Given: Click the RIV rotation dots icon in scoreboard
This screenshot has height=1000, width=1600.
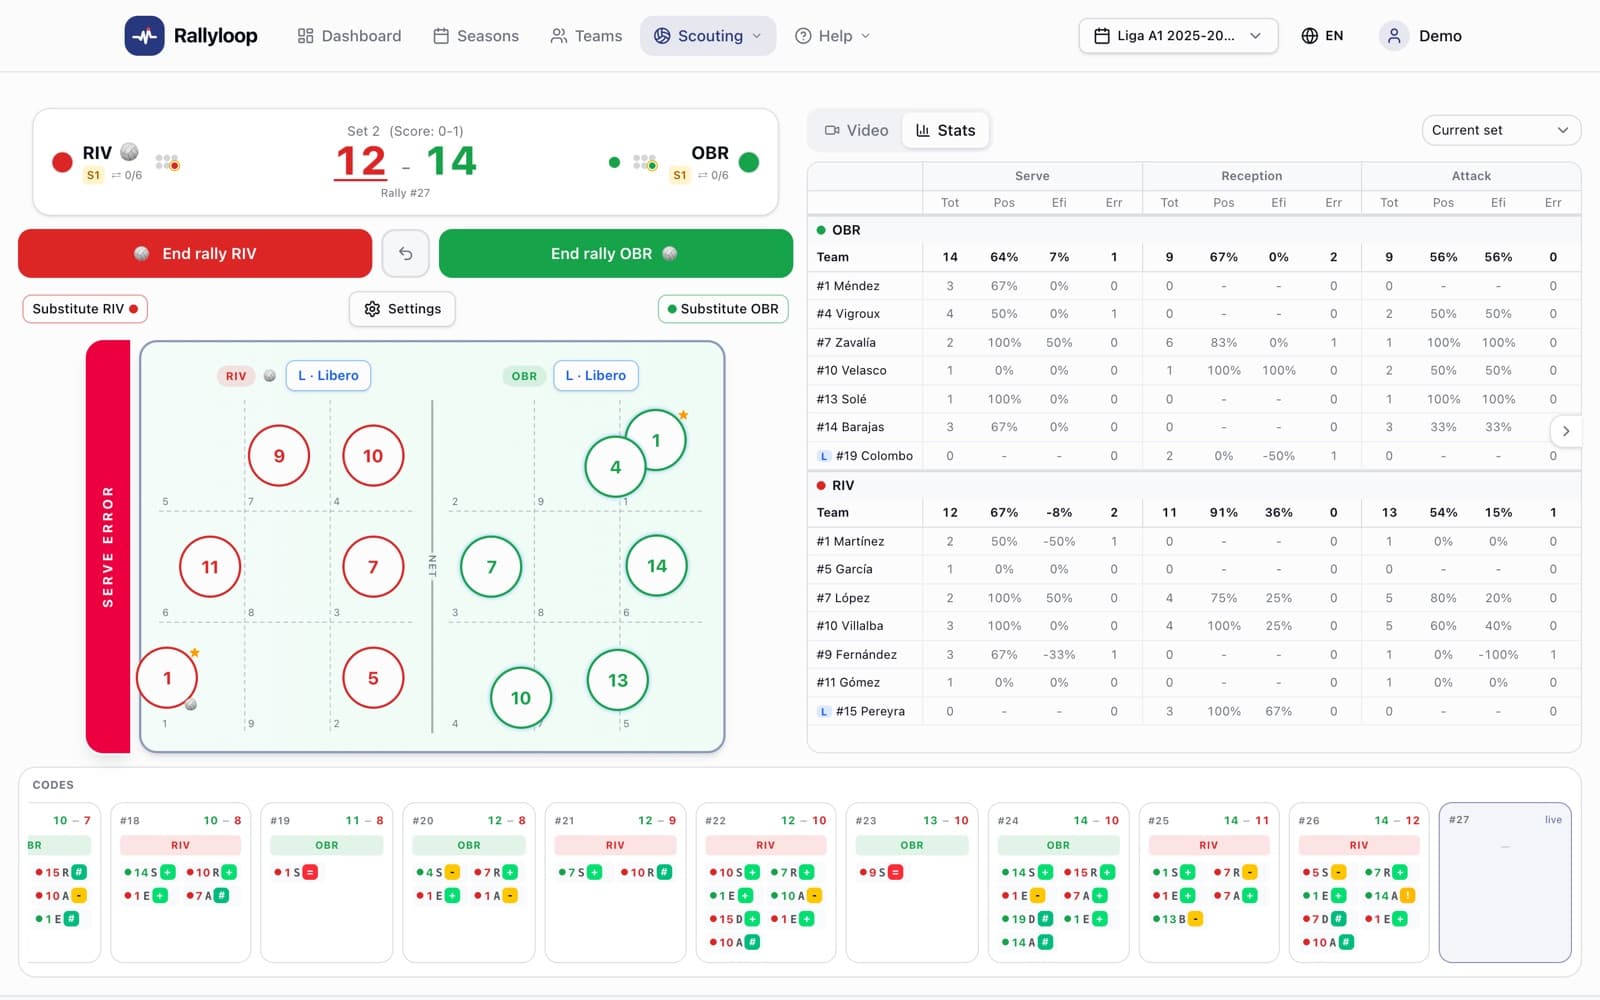Looking at the screenshot, I should (x=167, y=161).
